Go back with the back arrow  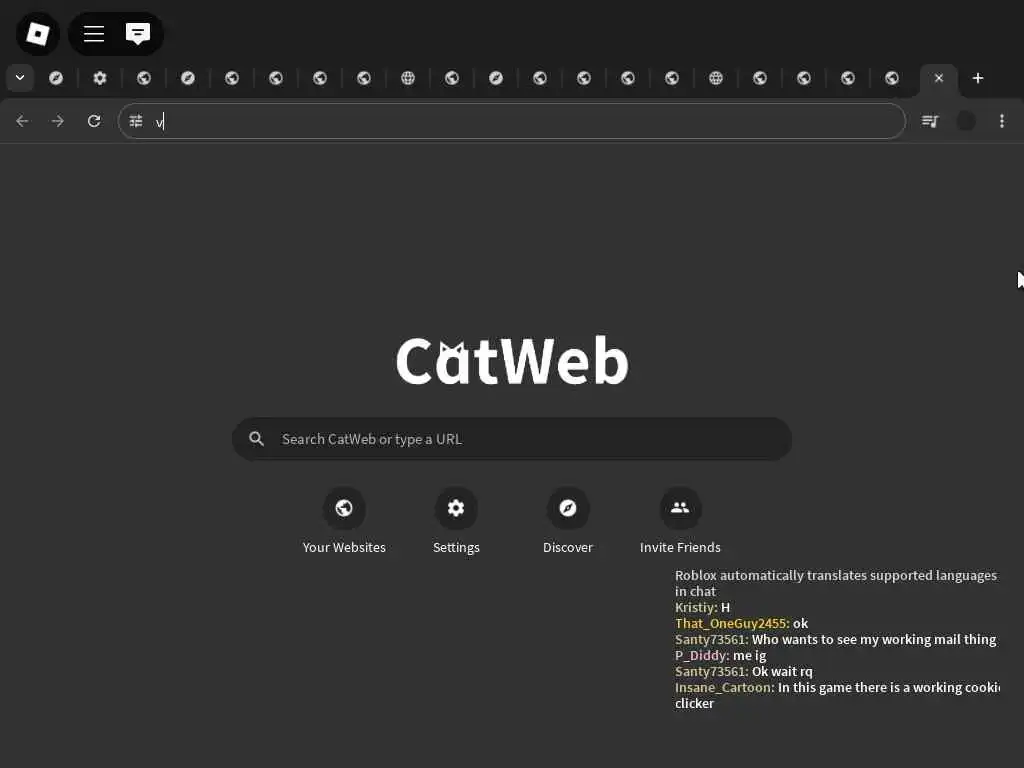tap(22, 121)
